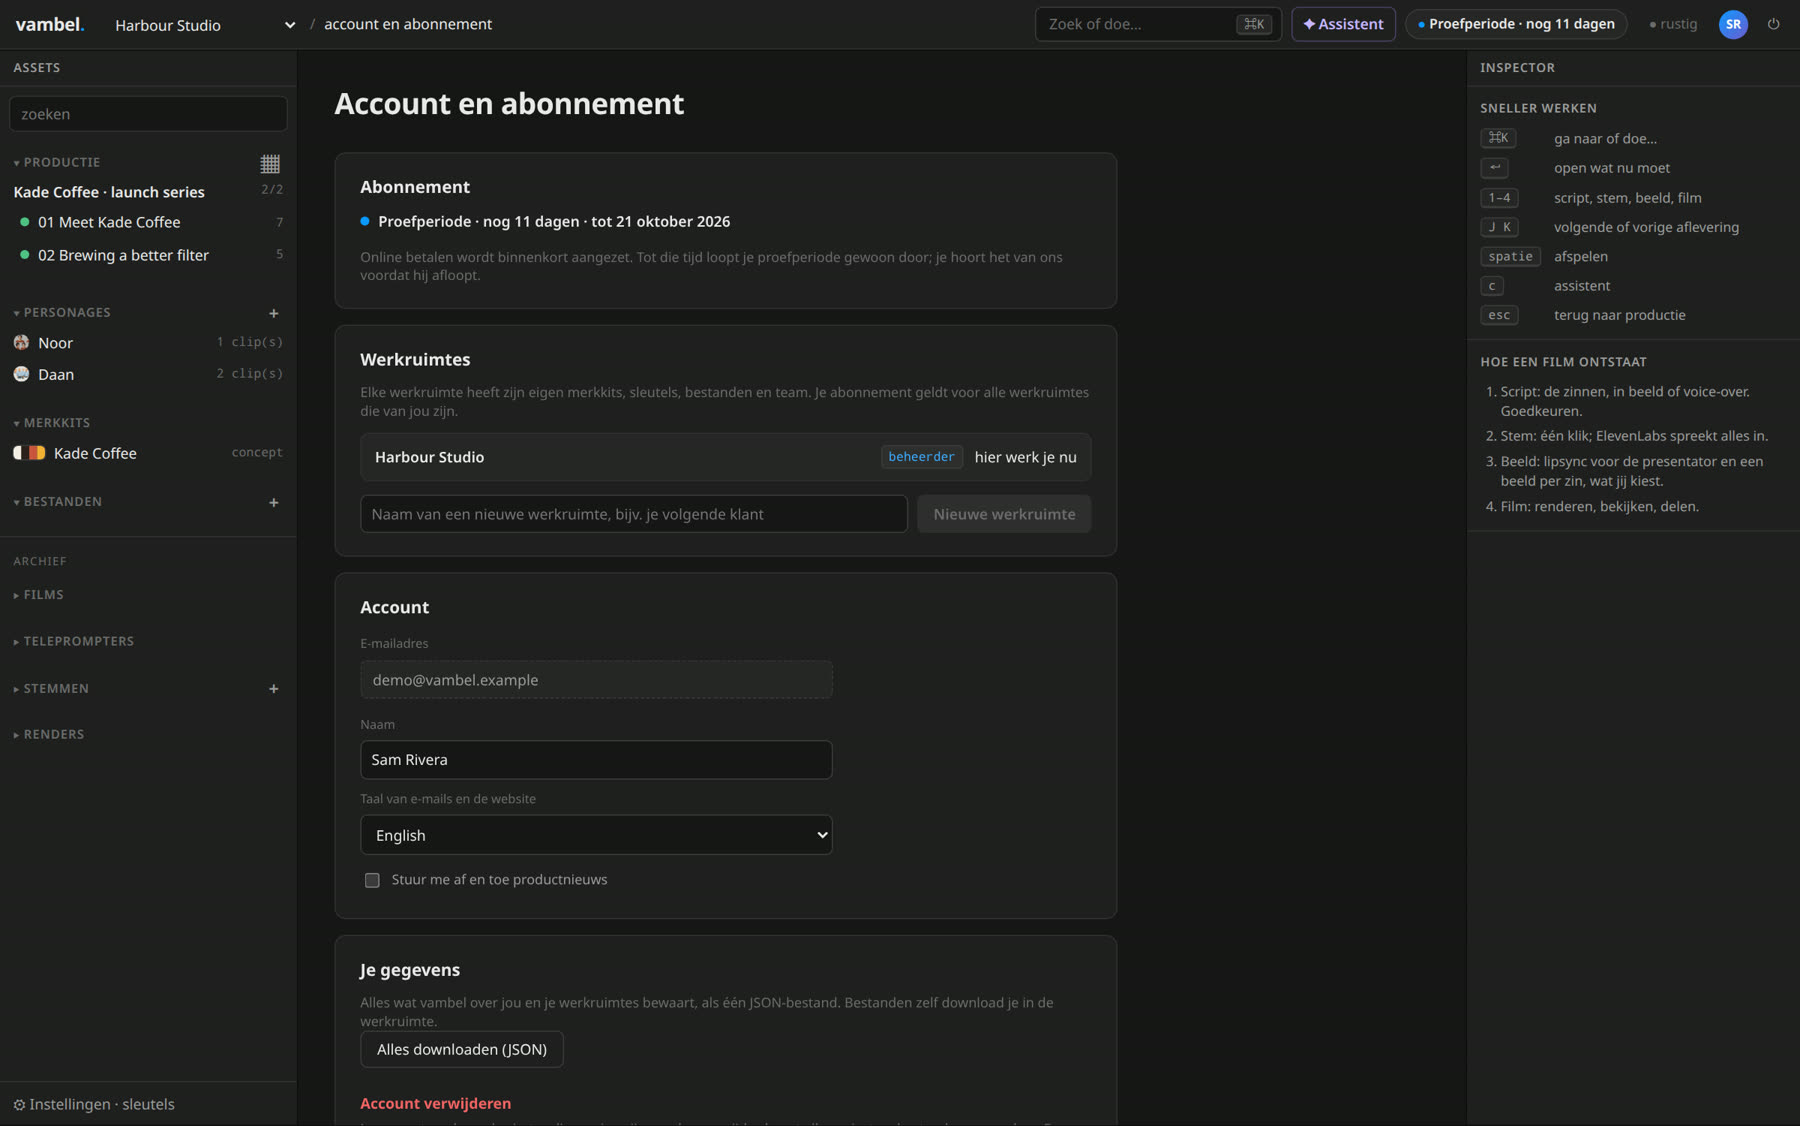
Task: Focus the assets zoeken field
Action: pos(148,114)
